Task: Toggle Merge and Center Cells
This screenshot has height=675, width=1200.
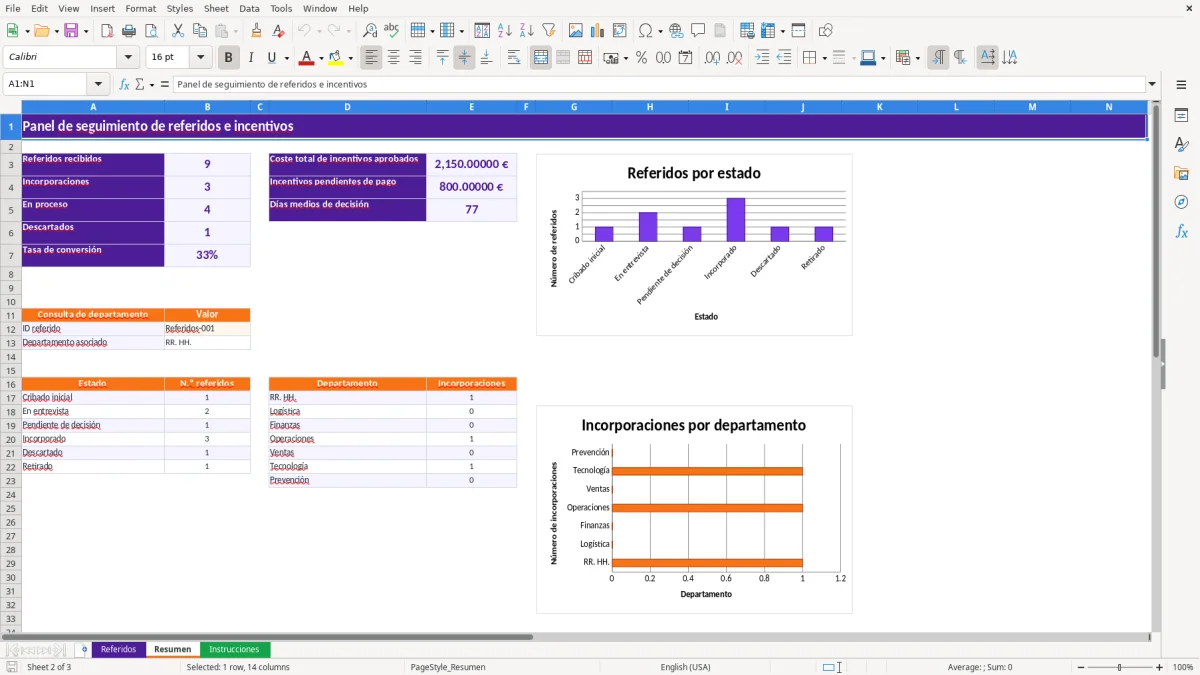Action: click(541, 58)
